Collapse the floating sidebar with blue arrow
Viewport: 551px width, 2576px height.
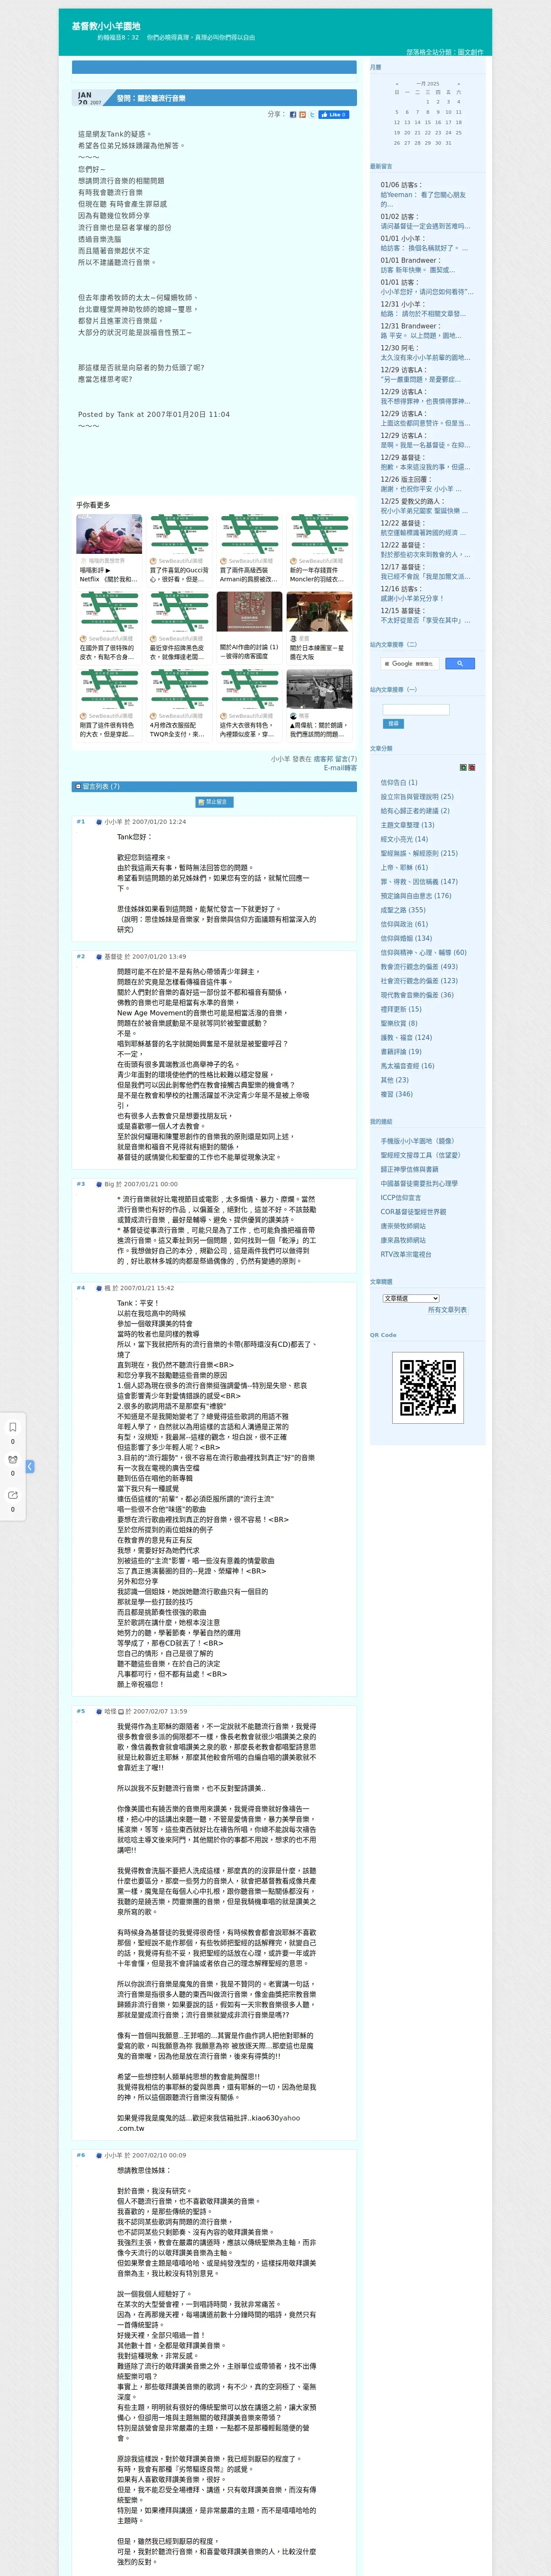(x=30, y=1466)
